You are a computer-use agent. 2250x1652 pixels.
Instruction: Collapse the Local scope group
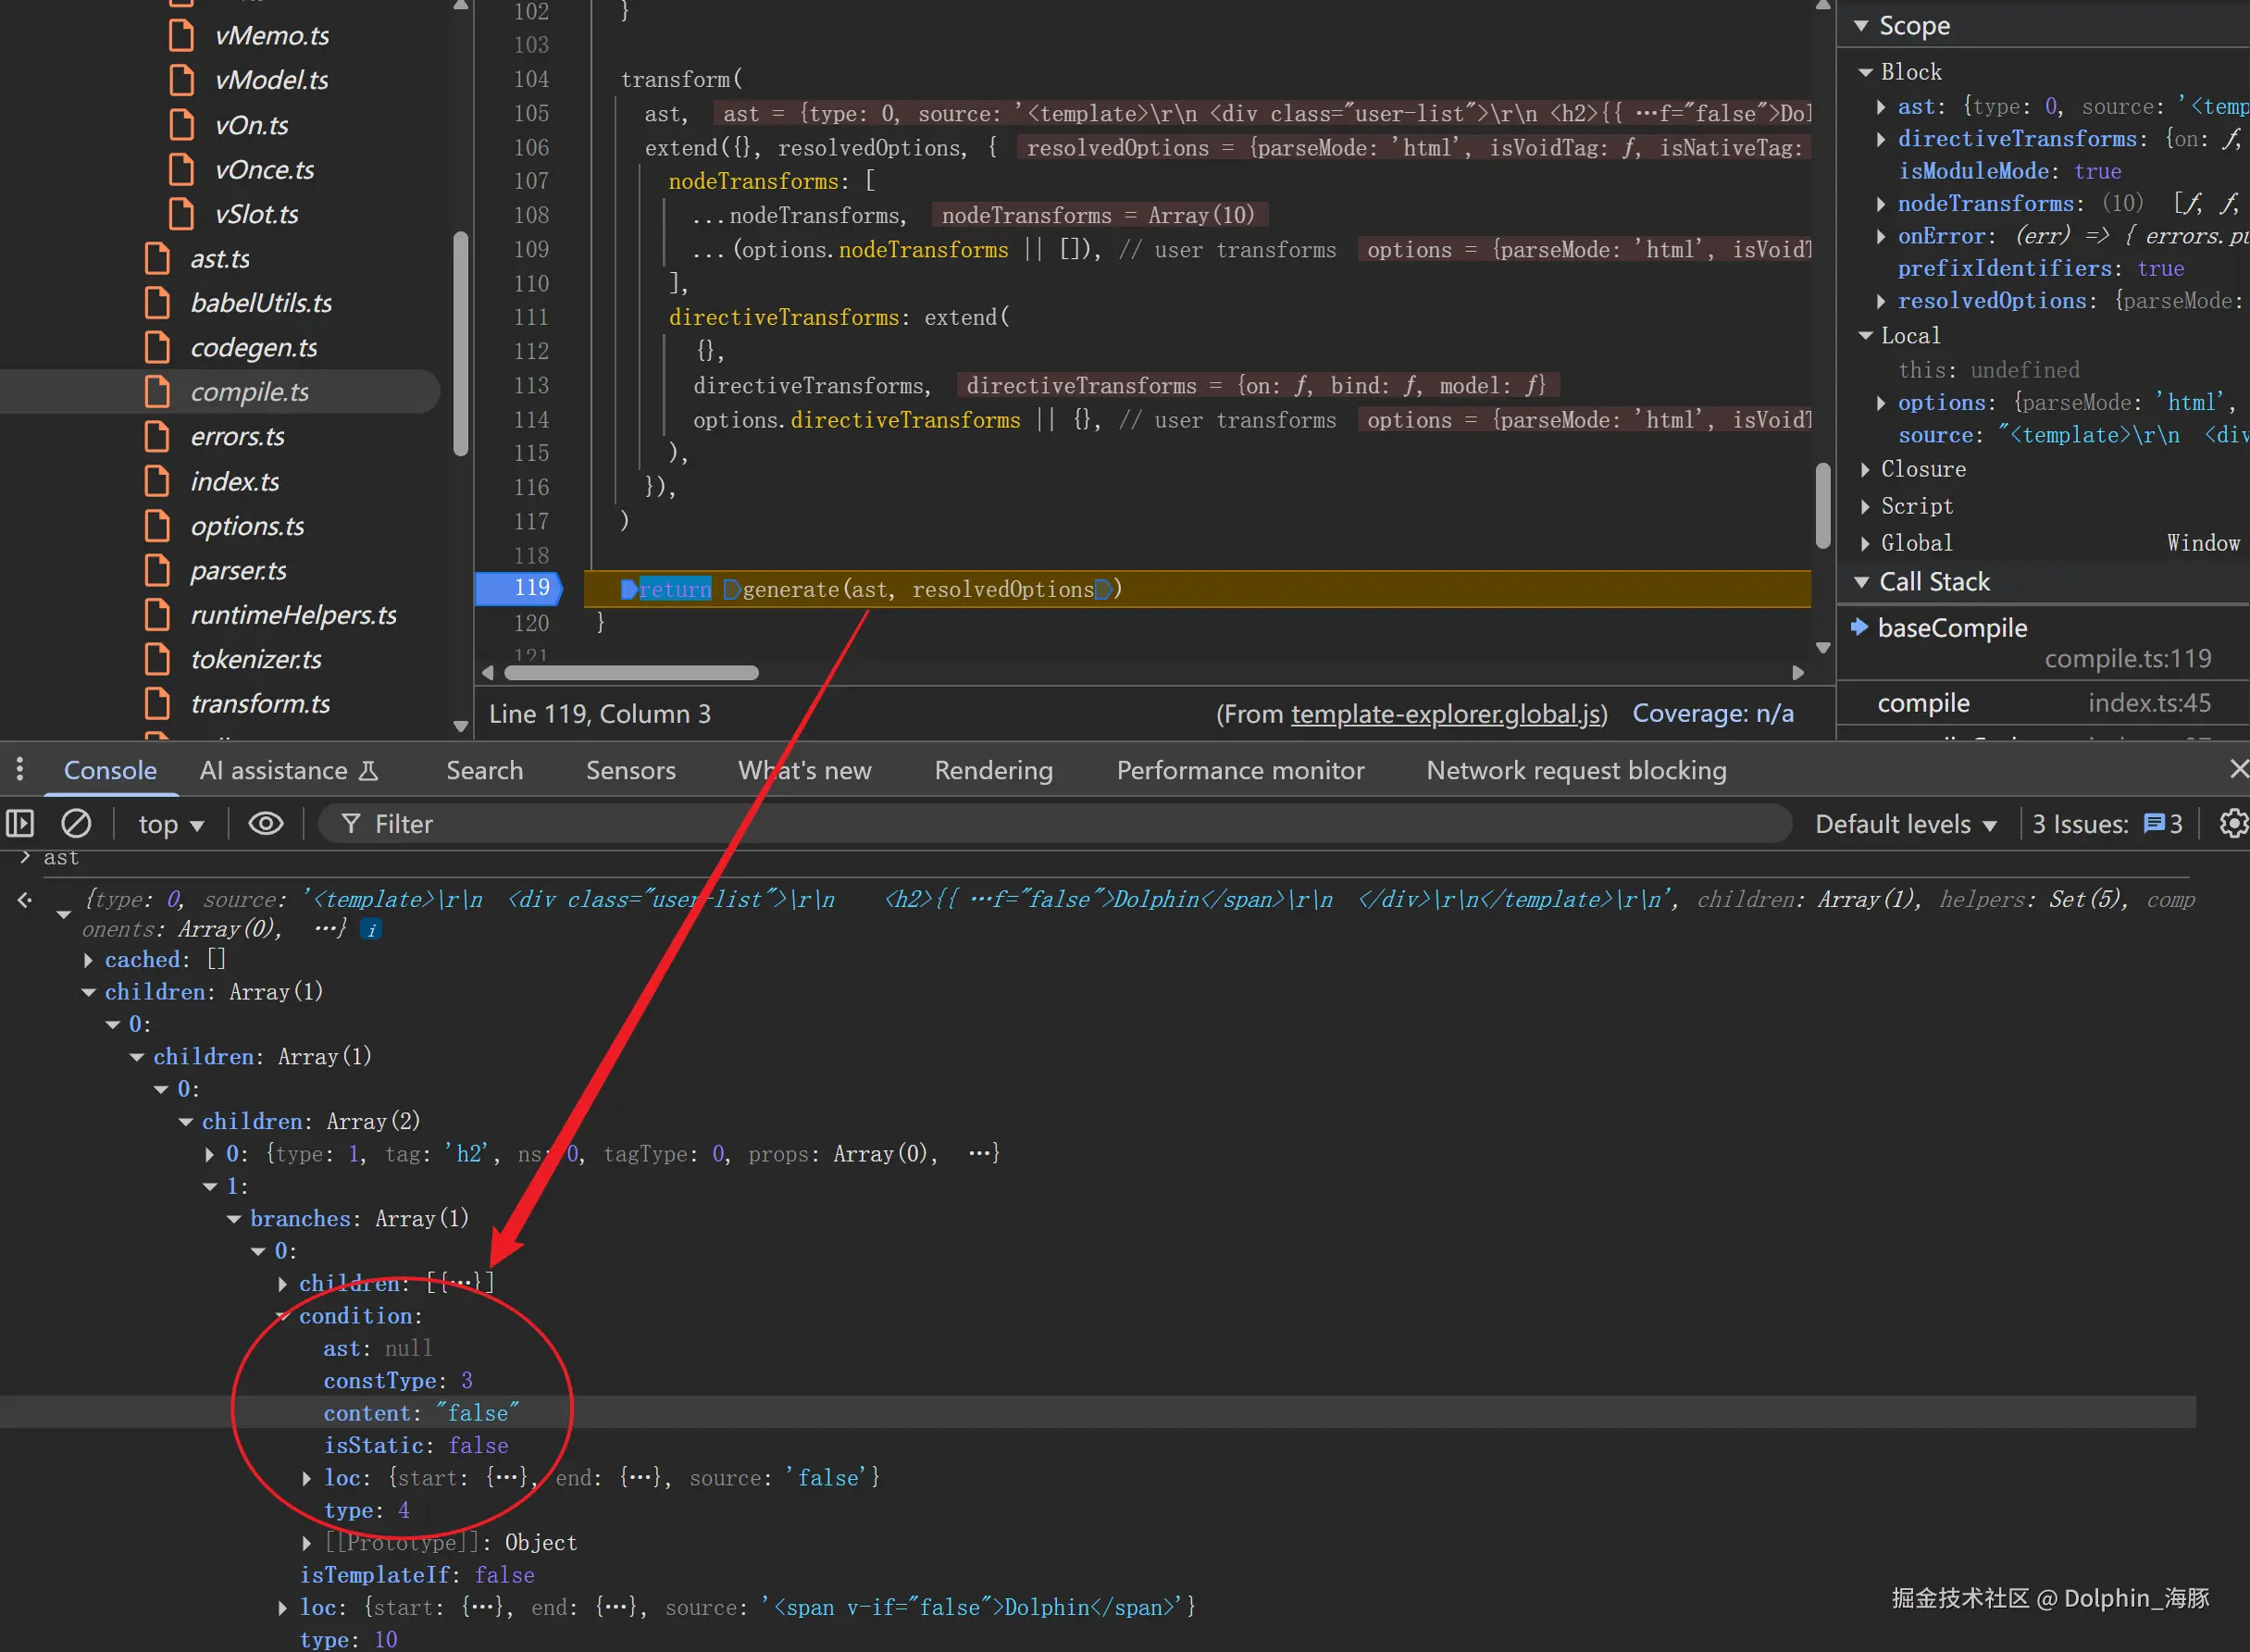[1866, 336]
